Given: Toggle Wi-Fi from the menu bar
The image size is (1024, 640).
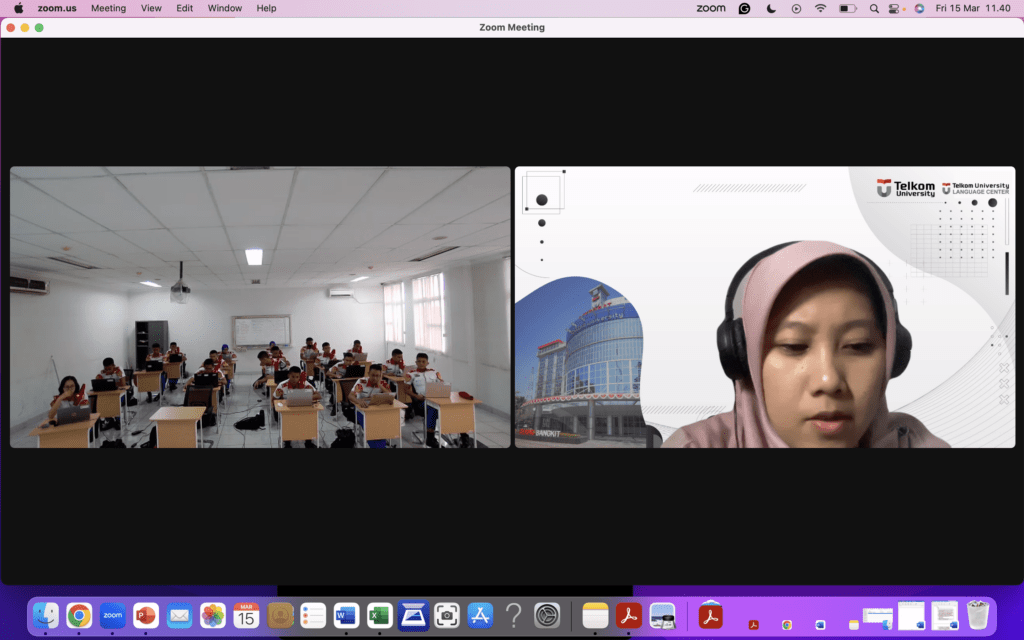Looking at the screenshot, I should pos(821,8).
